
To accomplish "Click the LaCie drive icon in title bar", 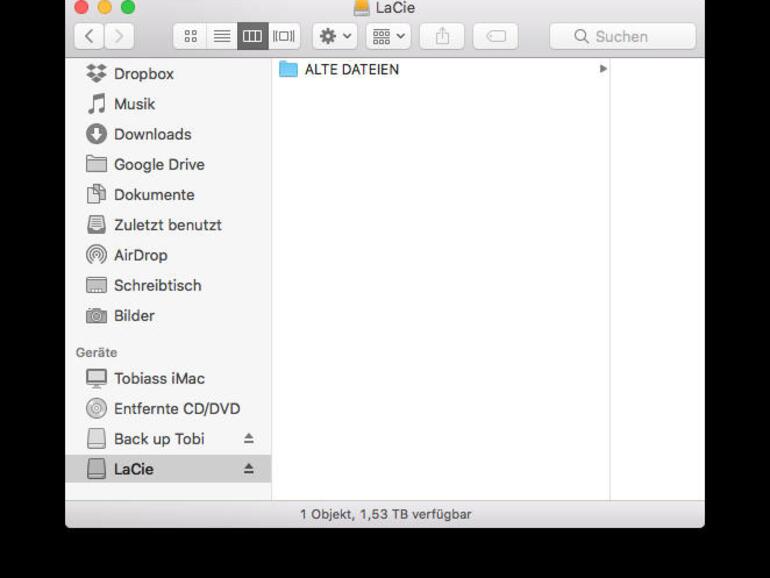I will pyautogui.click(x=361, y=7).
